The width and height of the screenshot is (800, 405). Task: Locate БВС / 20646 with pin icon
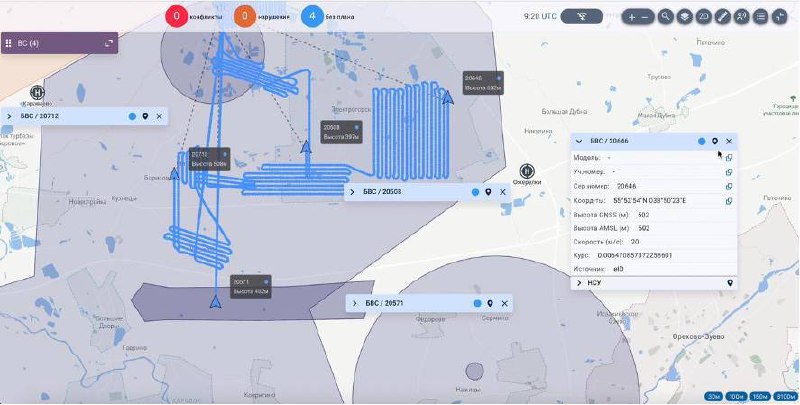(715, 141)
